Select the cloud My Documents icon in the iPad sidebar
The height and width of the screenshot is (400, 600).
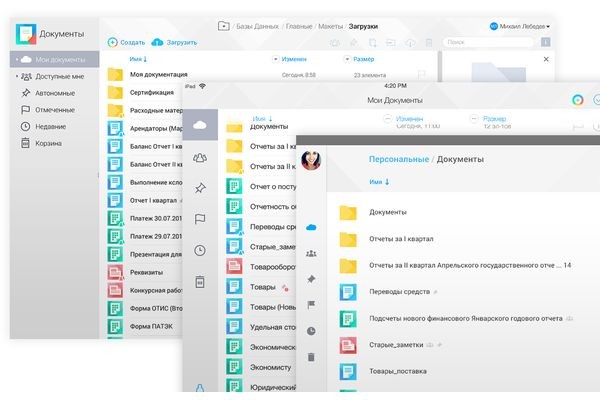200,125
